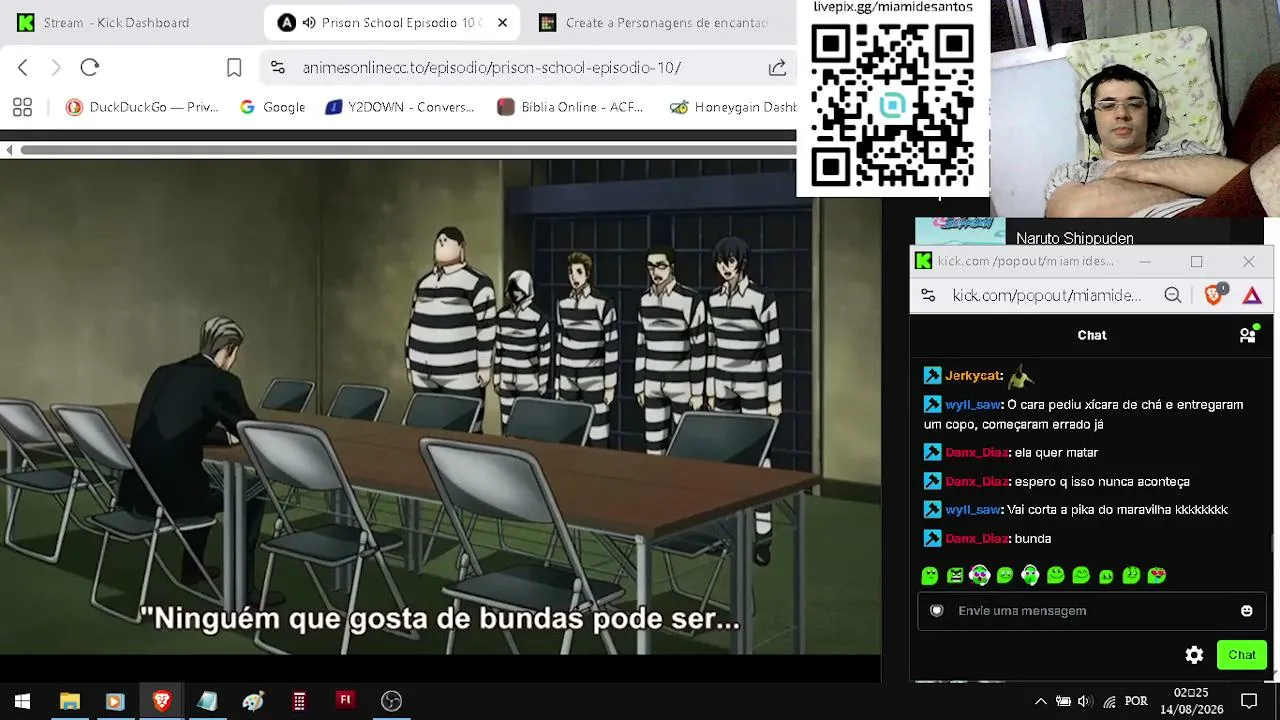Click zoom icon in Kick popout bar
The image size is (1280, 720).
click(1173, 295)
